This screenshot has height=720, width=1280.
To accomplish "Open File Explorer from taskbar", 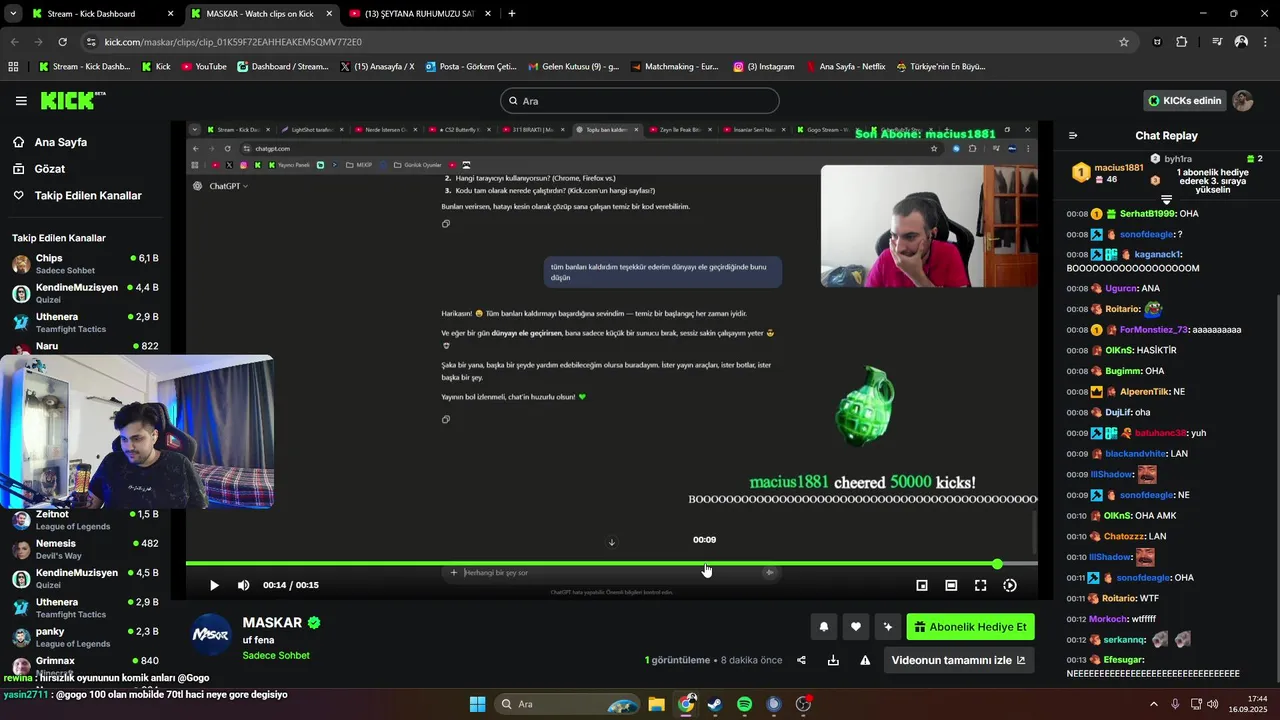I will click(x=657, y=704).
